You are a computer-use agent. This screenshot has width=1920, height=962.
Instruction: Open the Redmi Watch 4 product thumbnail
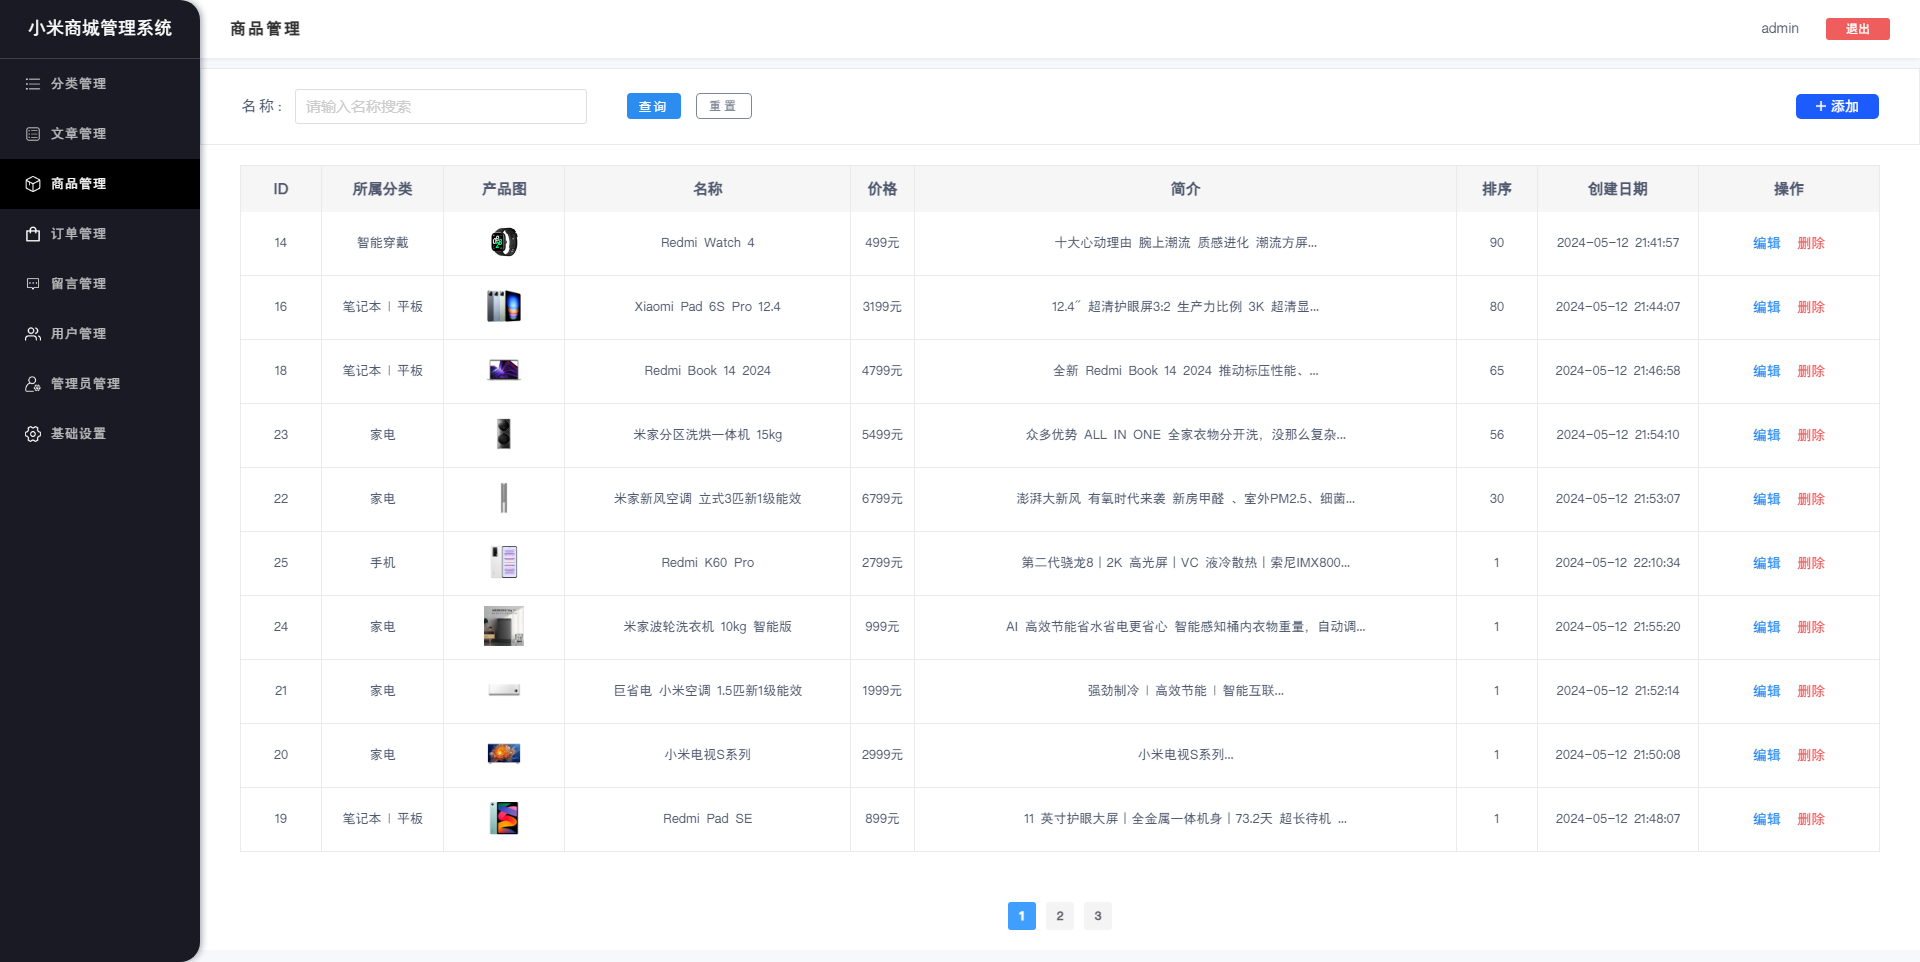pyautogui.click(x=504, y=242)
